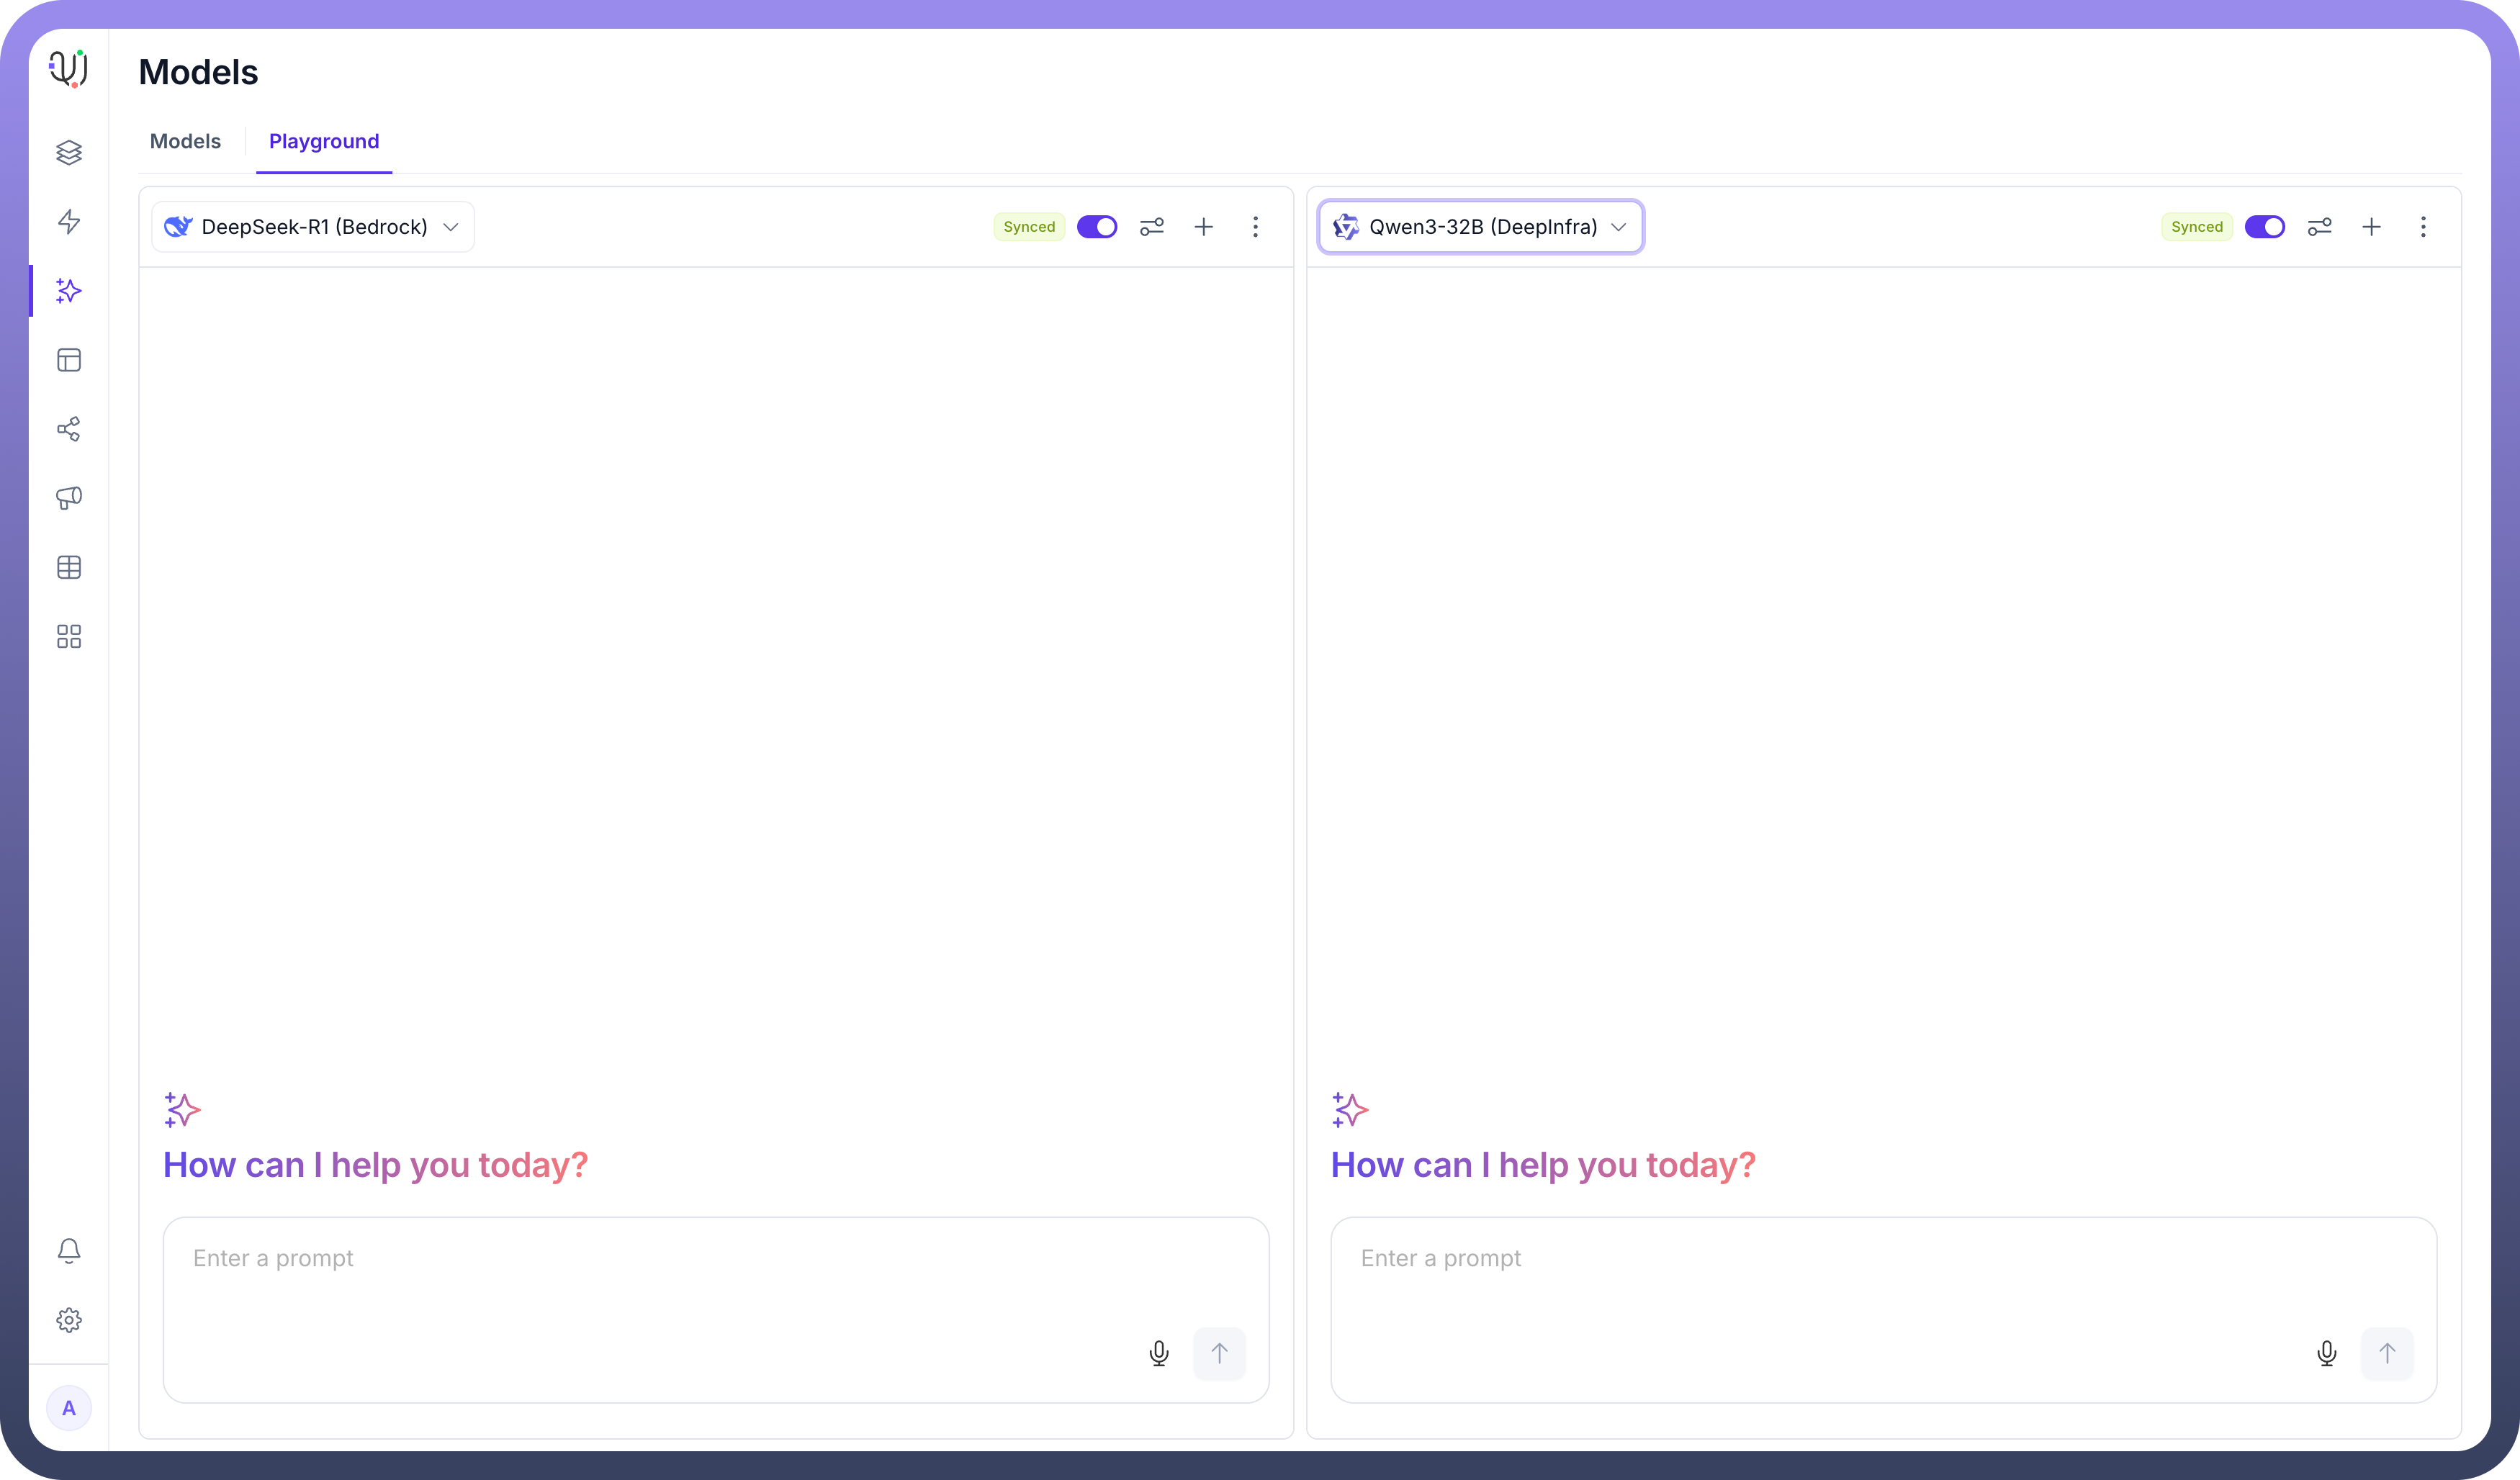Open three-dot menu on DeepSeek-R1 panel
Screen dimensions: 2520x1480
[x=1255, y=227]
